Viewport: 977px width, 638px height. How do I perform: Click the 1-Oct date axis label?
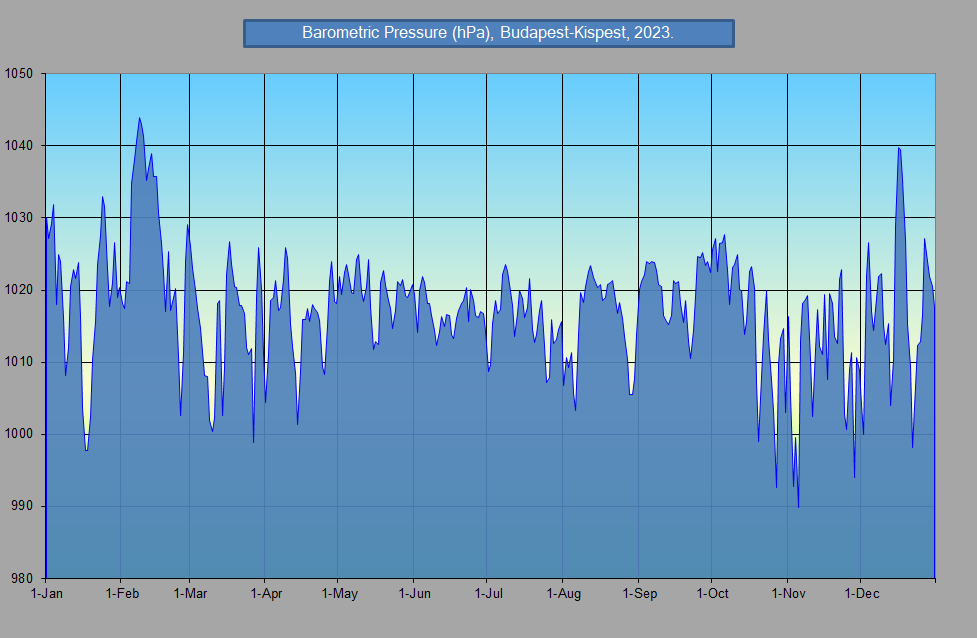coord(712,594)
